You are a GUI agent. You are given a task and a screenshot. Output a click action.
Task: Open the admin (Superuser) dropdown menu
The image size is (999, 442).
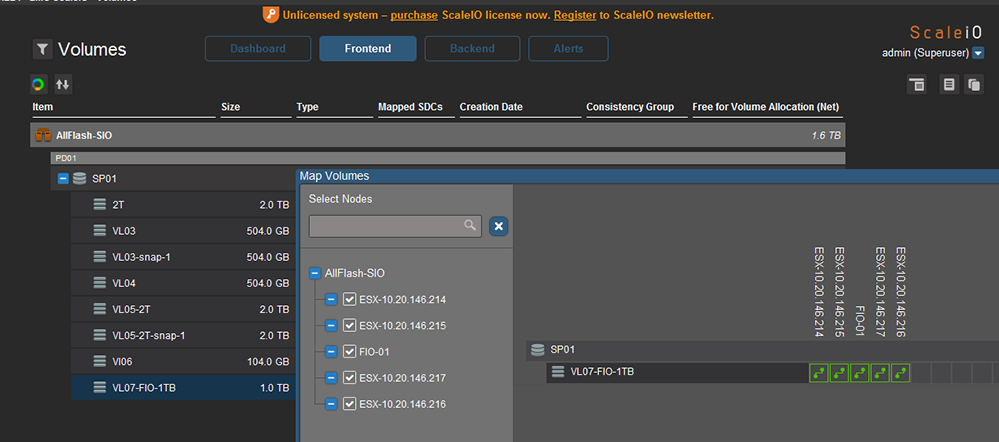point(979,53)
